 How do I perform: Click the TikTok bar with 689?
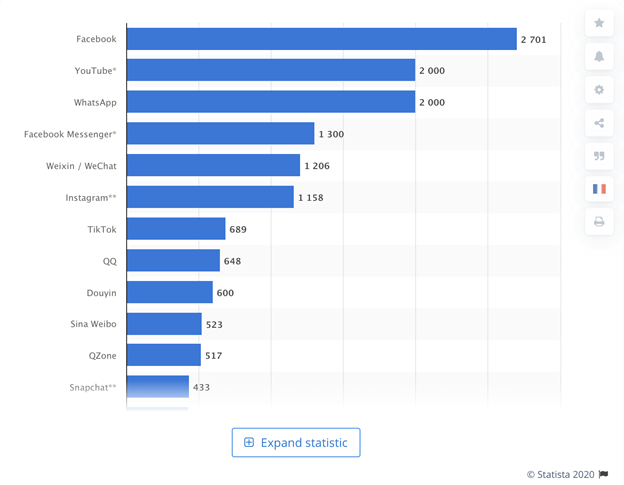point(176,228)
